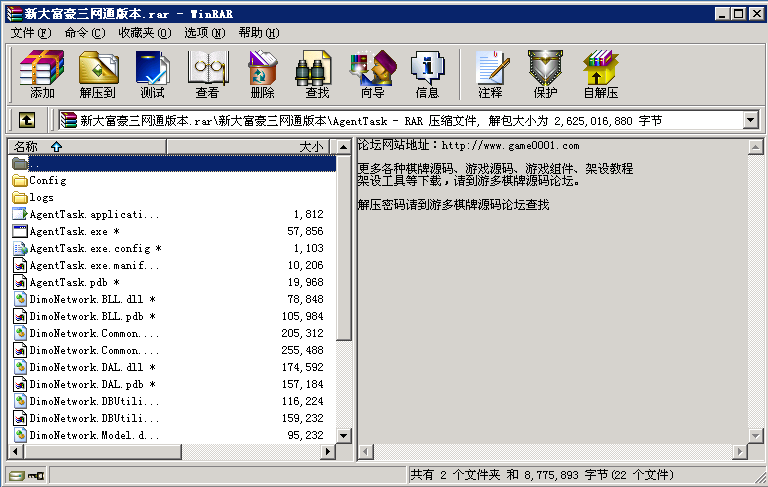Expand the archive path dropdown
Screen dimensions: 768x487
[x=750, y=120]
